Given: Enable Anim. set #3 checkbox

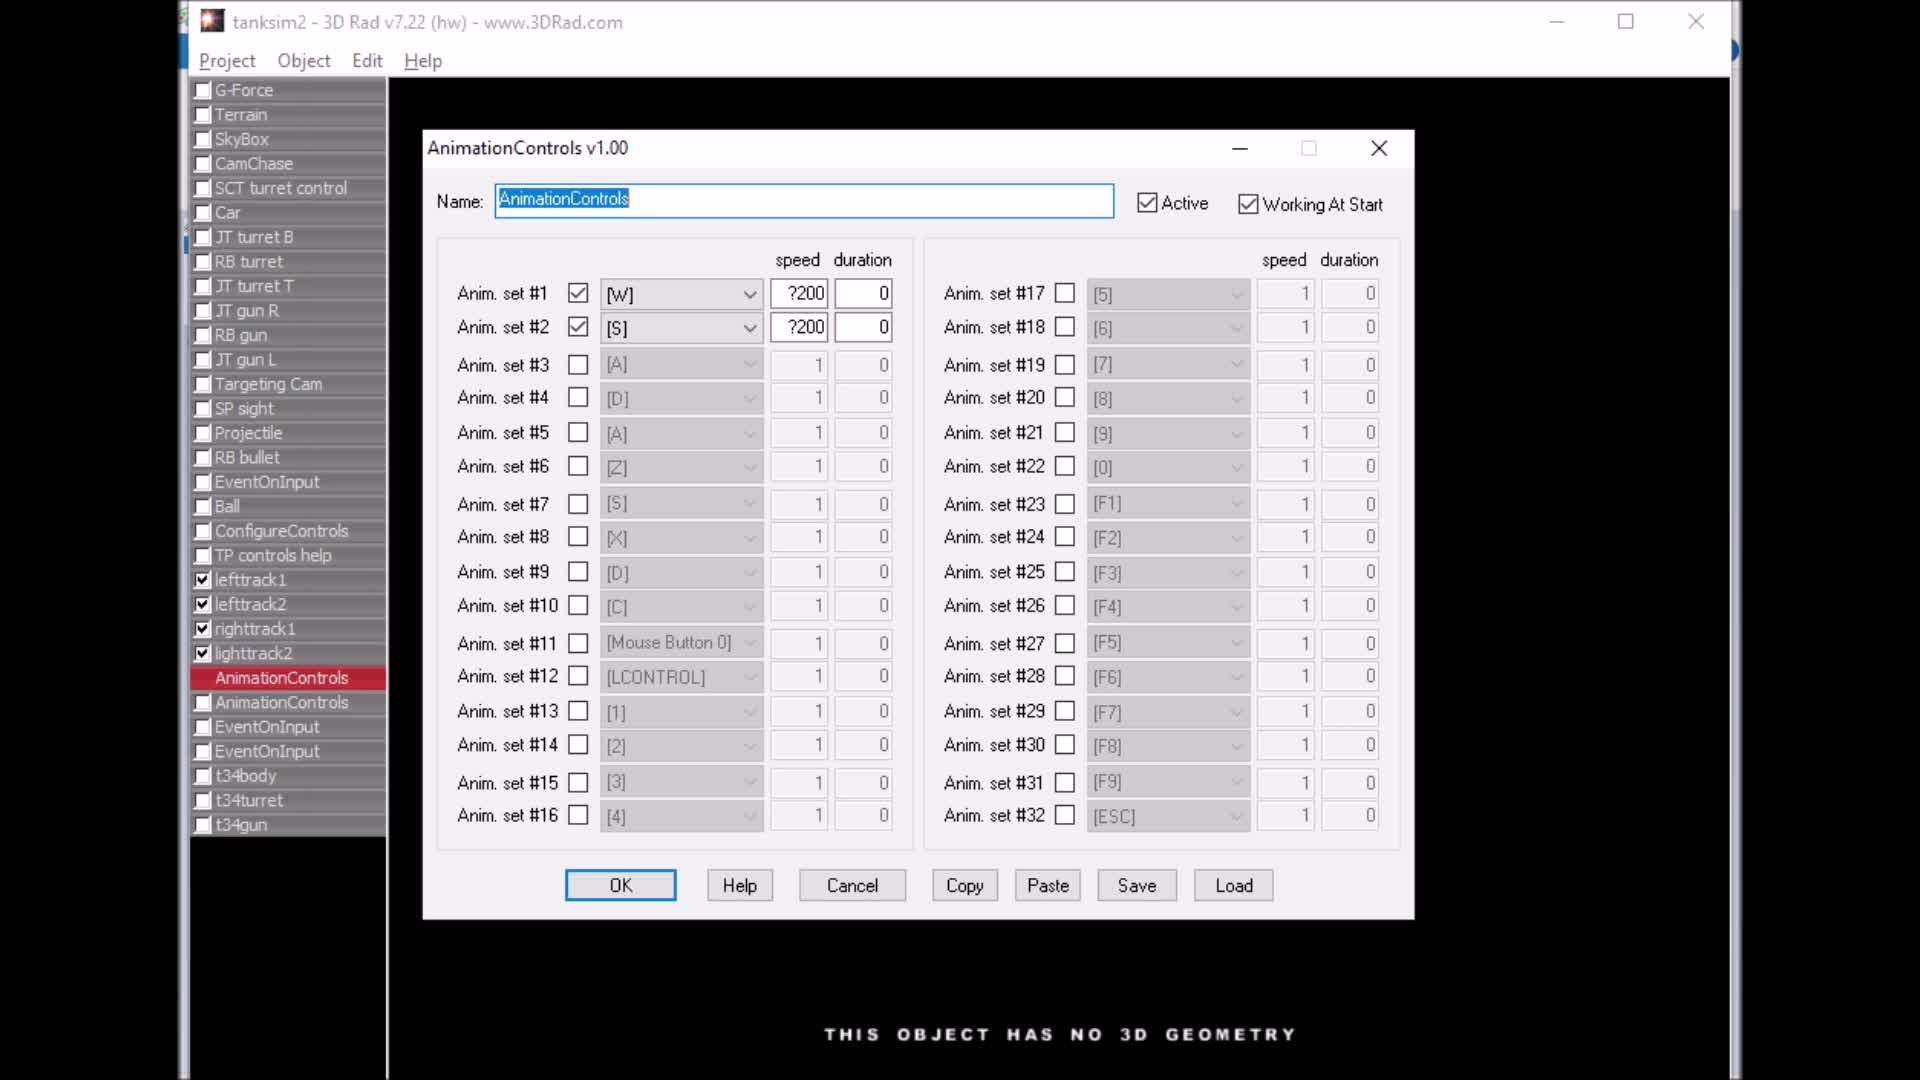Looking at the screenshot, I should [578, 365].
